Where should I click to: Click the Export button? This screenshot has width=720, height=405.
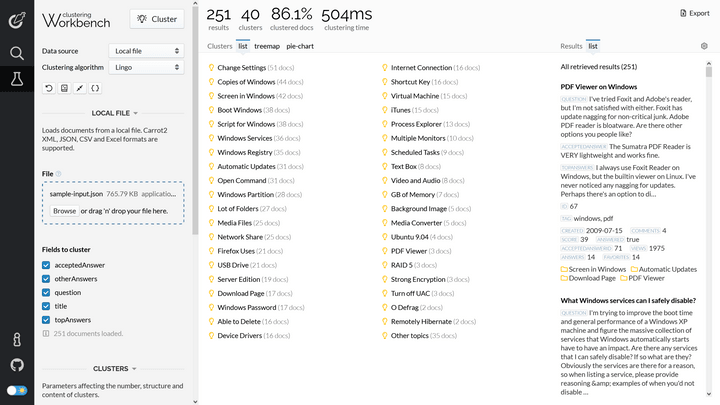point(695,13)
